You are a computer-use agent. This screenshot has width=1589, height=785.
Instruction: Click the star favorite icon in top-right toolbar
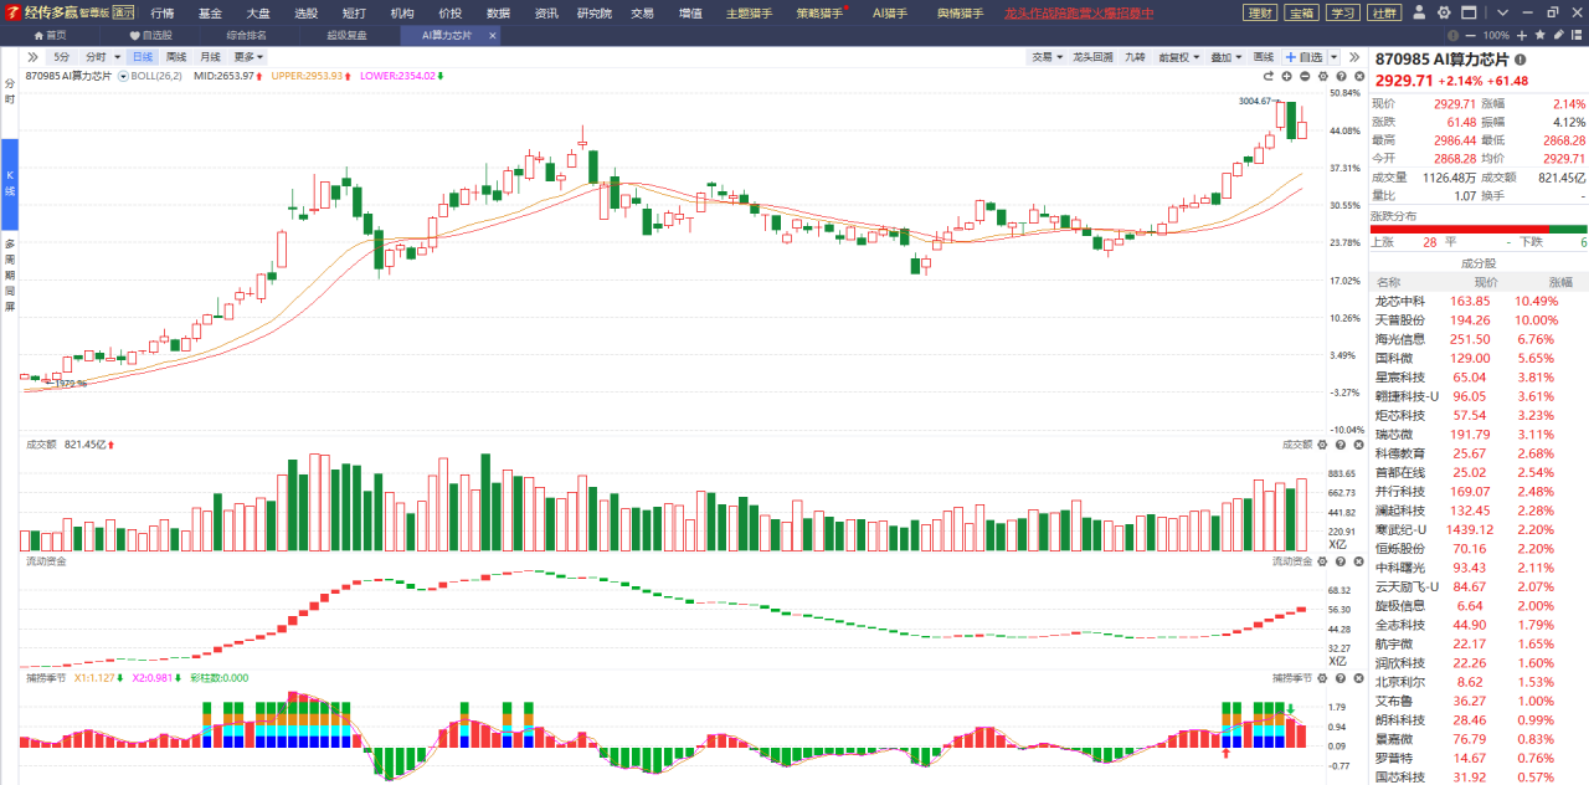click(1540, 35)
